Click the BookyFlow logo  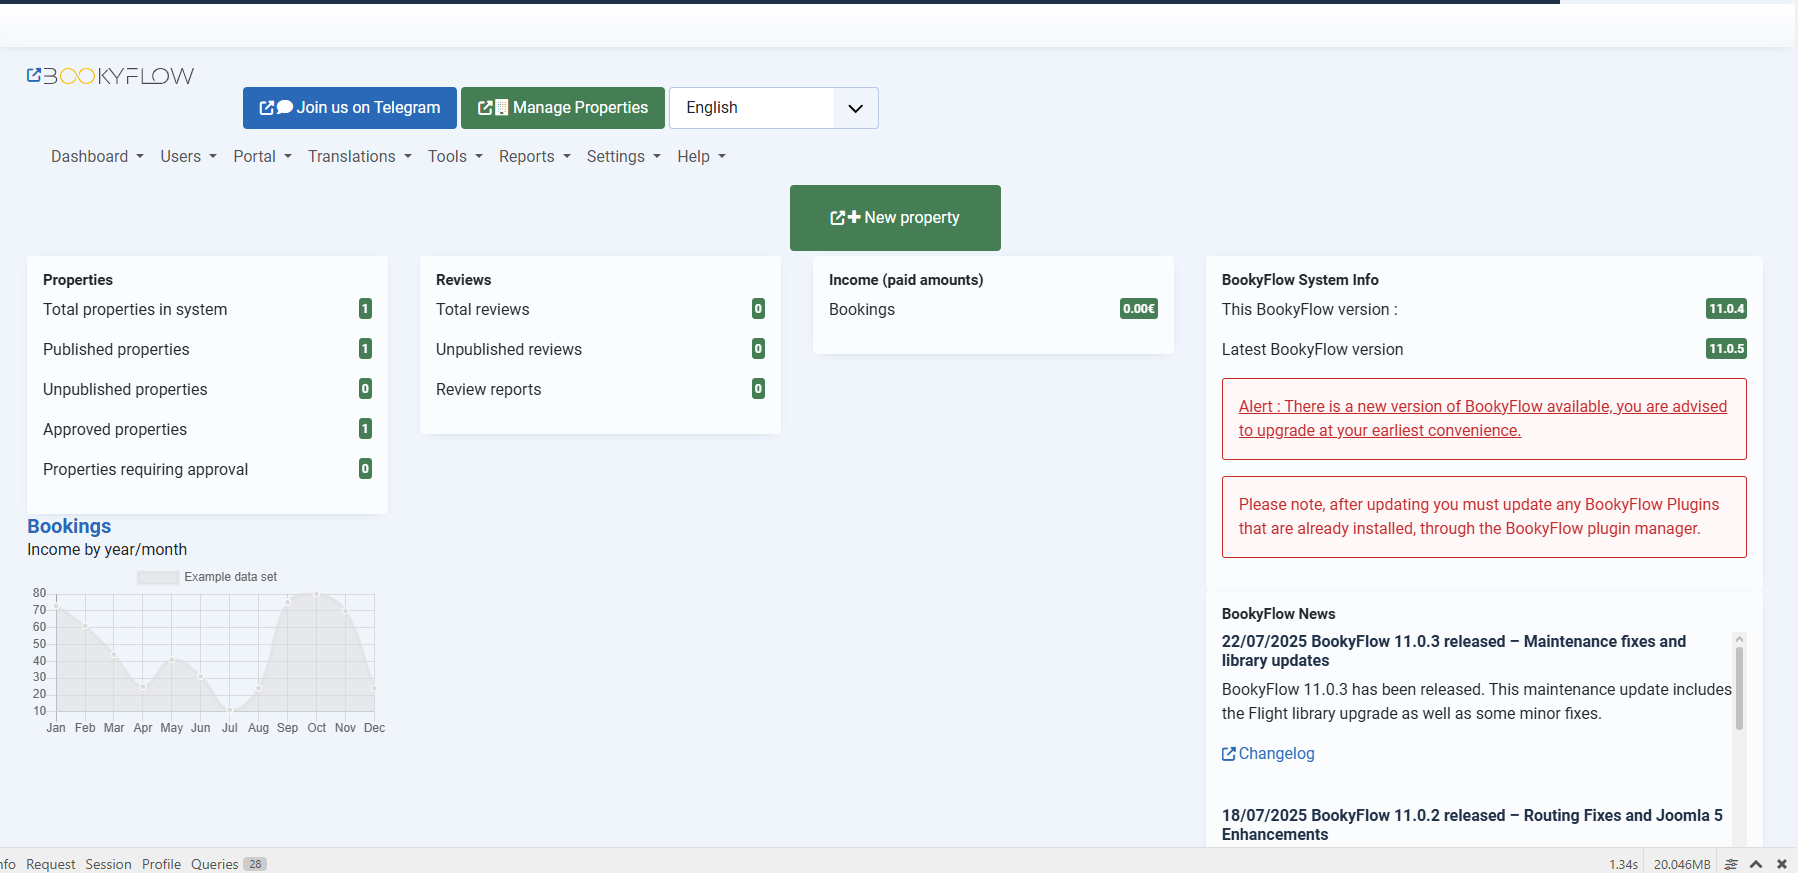[x=111, y=76]
